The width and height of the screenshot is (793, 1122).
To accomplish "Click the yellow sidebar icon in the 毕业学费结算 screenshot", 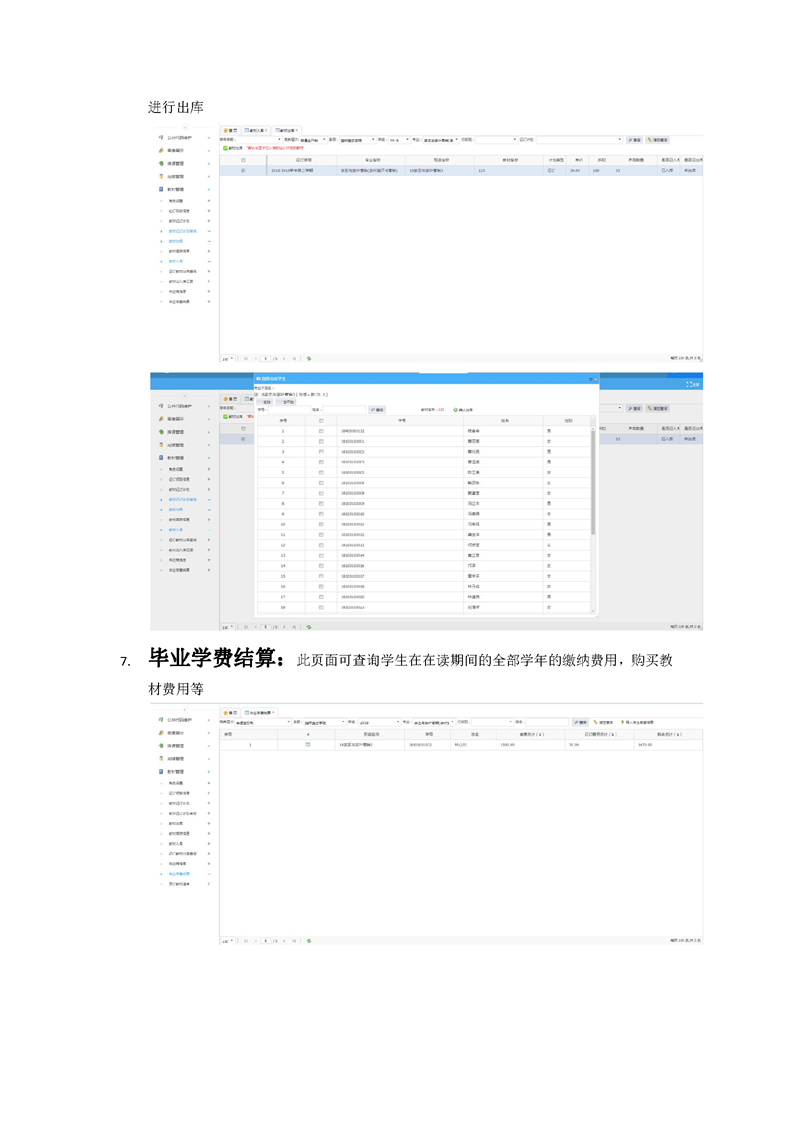I will click(161, 758).
